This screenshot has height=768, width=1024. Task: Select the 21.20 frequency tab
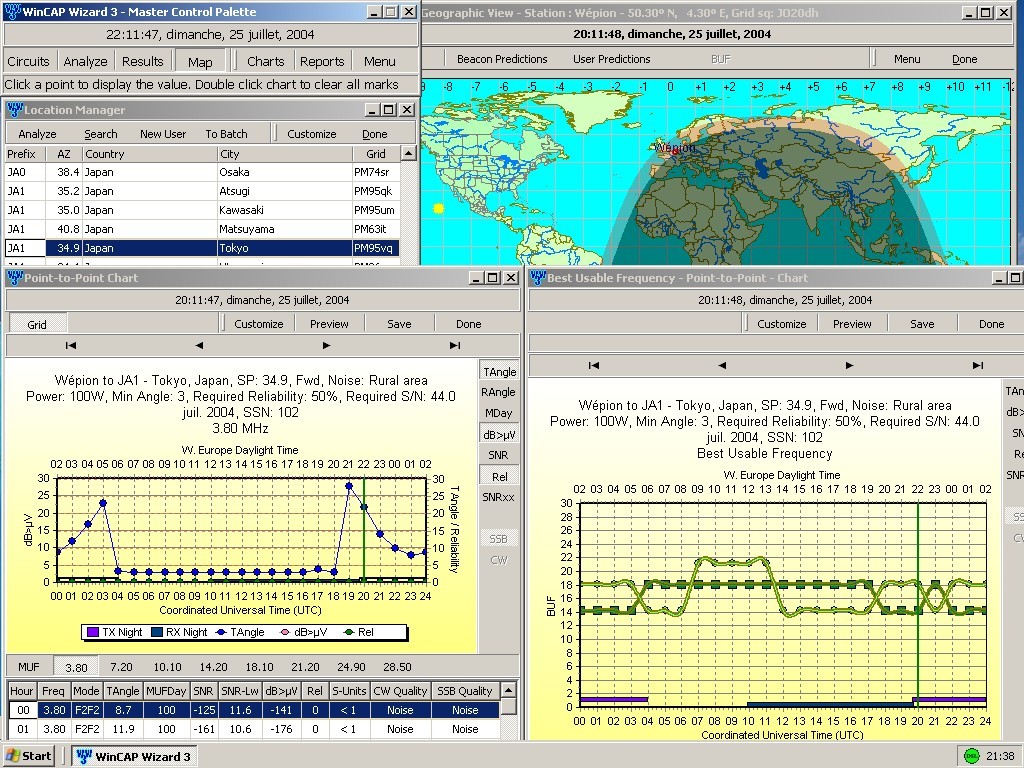[306, 667]
